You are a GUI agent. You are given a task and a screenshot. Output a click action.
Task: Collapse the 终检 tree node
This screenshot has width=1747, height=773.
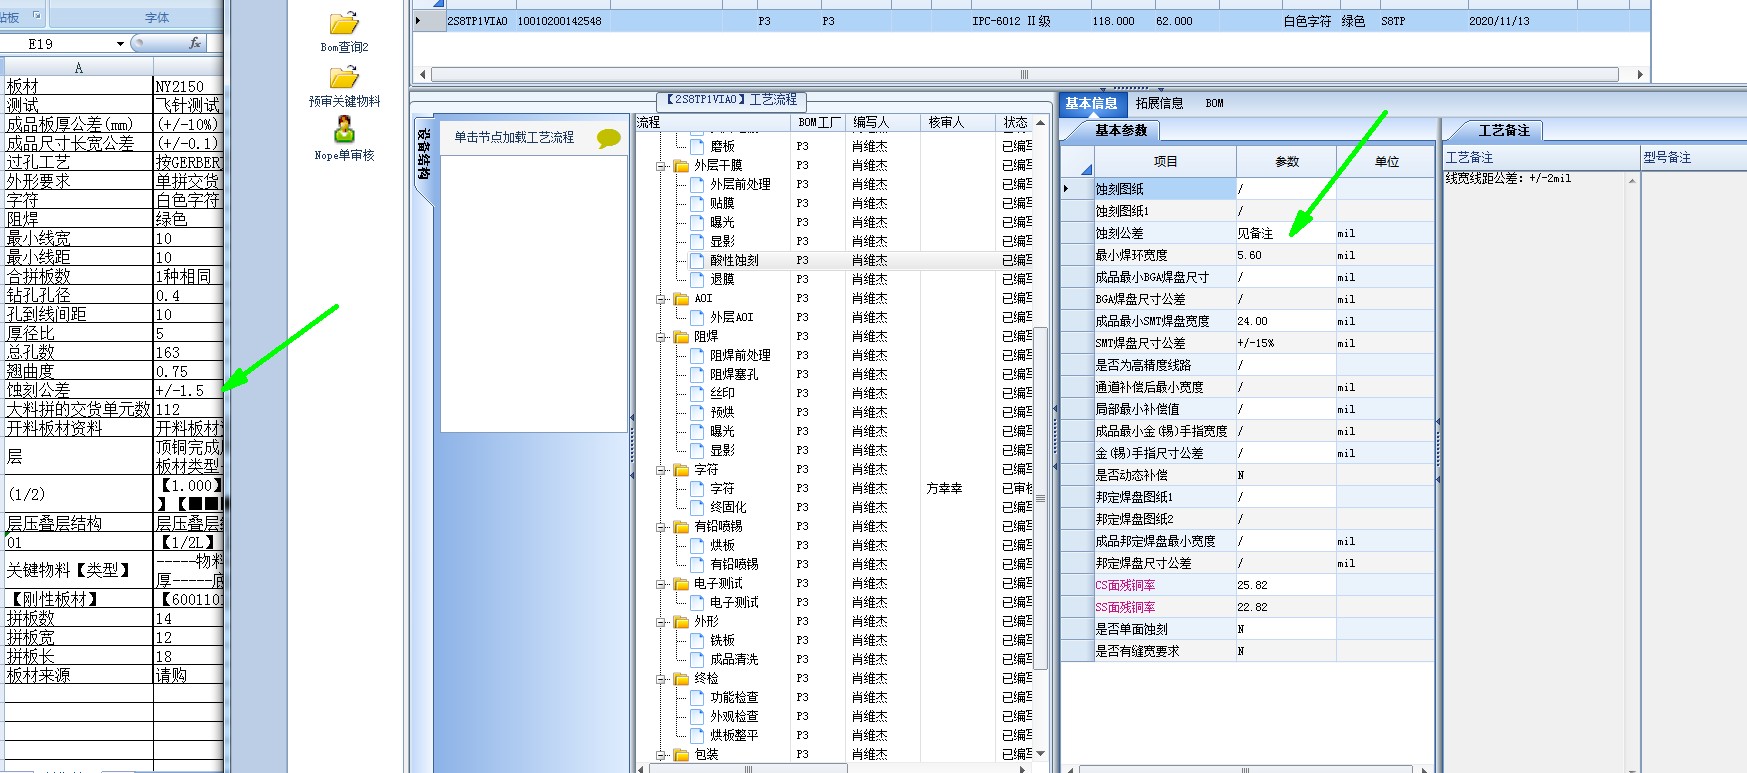click(661, 679)
